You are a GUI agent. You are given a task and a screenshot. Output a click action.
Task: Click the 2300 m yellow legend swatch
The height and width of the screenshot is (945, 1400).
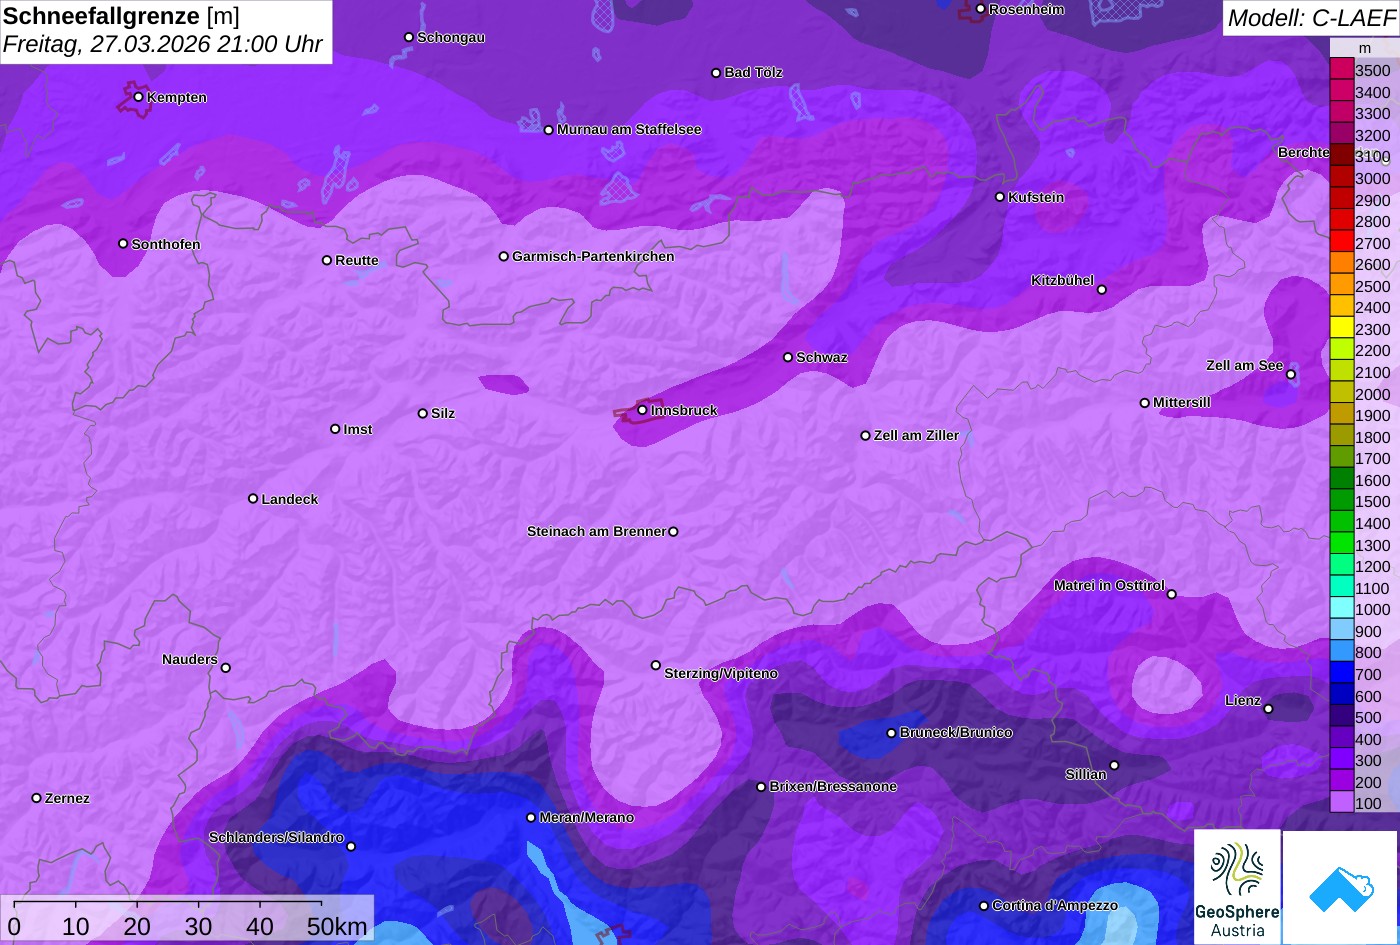[1341, 328]
